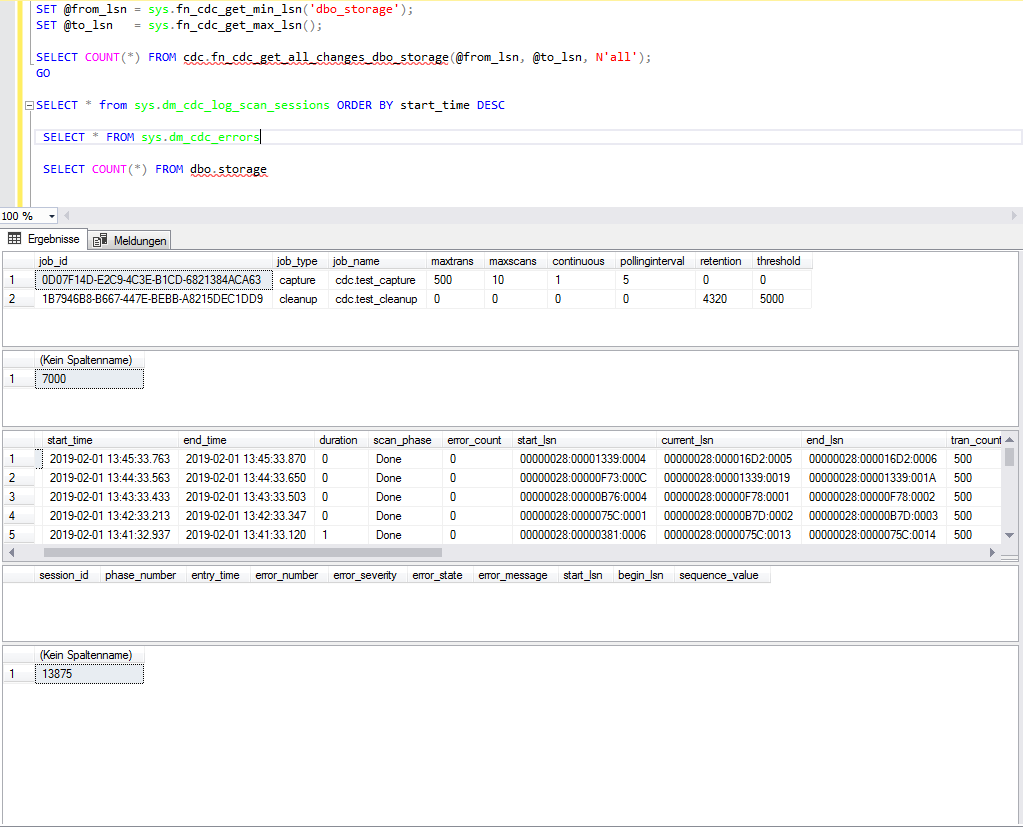Click the job_type column header
The image size is (1023, 827).
300,261
